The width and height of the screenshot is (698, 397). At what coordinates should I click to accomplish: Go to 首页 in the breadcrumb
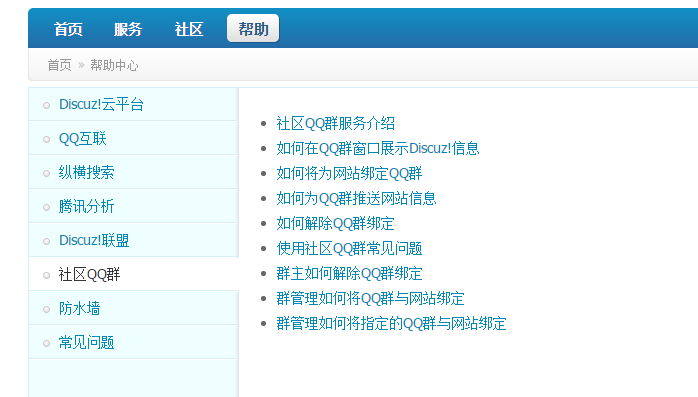60,65
